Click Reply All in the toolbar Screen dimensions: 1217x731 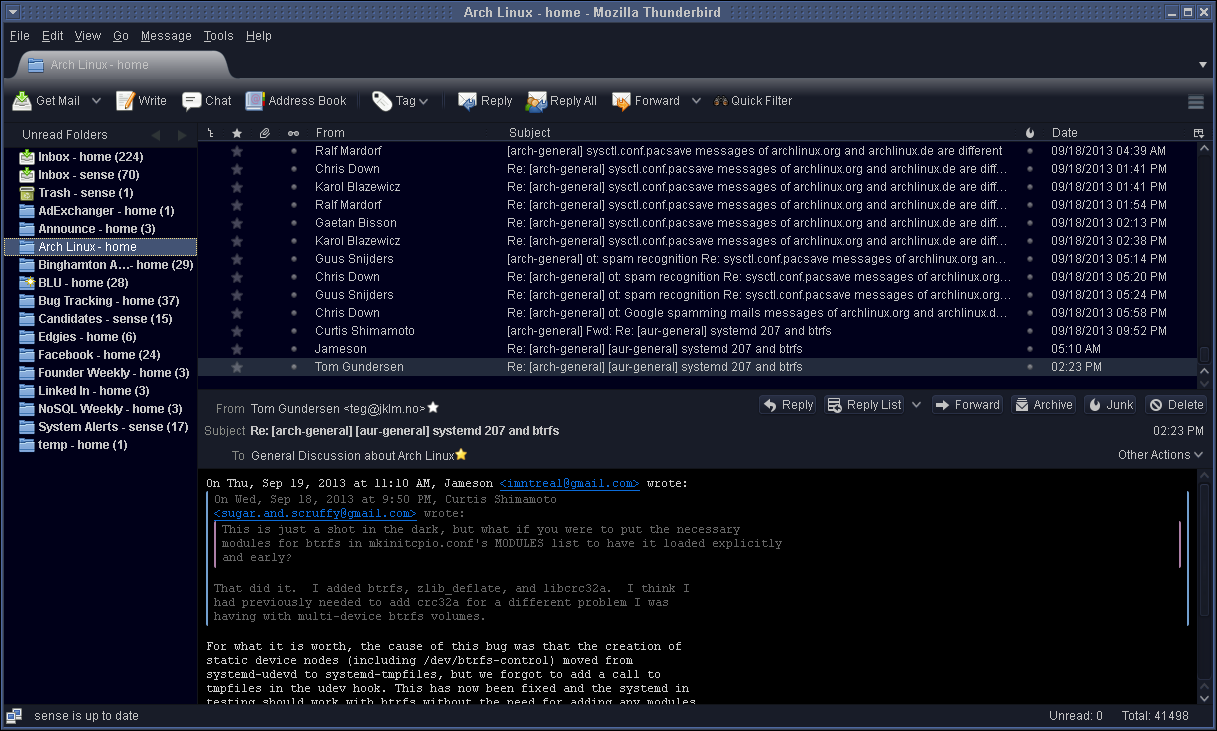(x=562, y=101)
